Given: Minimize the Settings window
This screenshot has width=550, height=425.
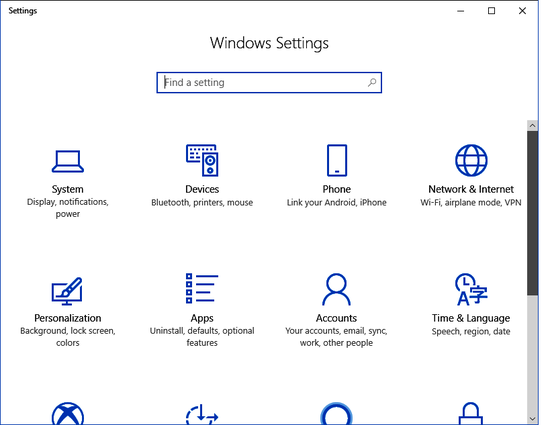Looking at the screenshot, I should (x=461, y=11).
